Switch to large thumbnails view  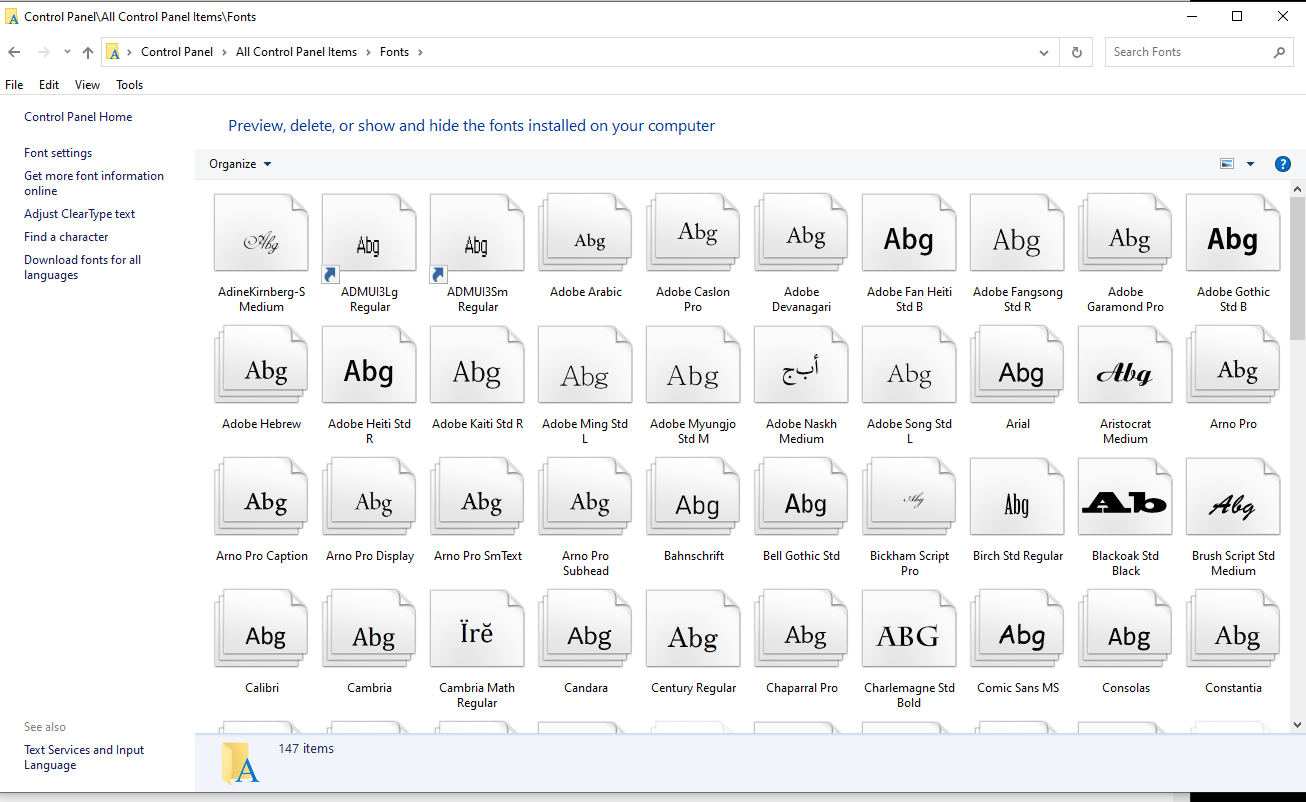tap(1227, 162)
